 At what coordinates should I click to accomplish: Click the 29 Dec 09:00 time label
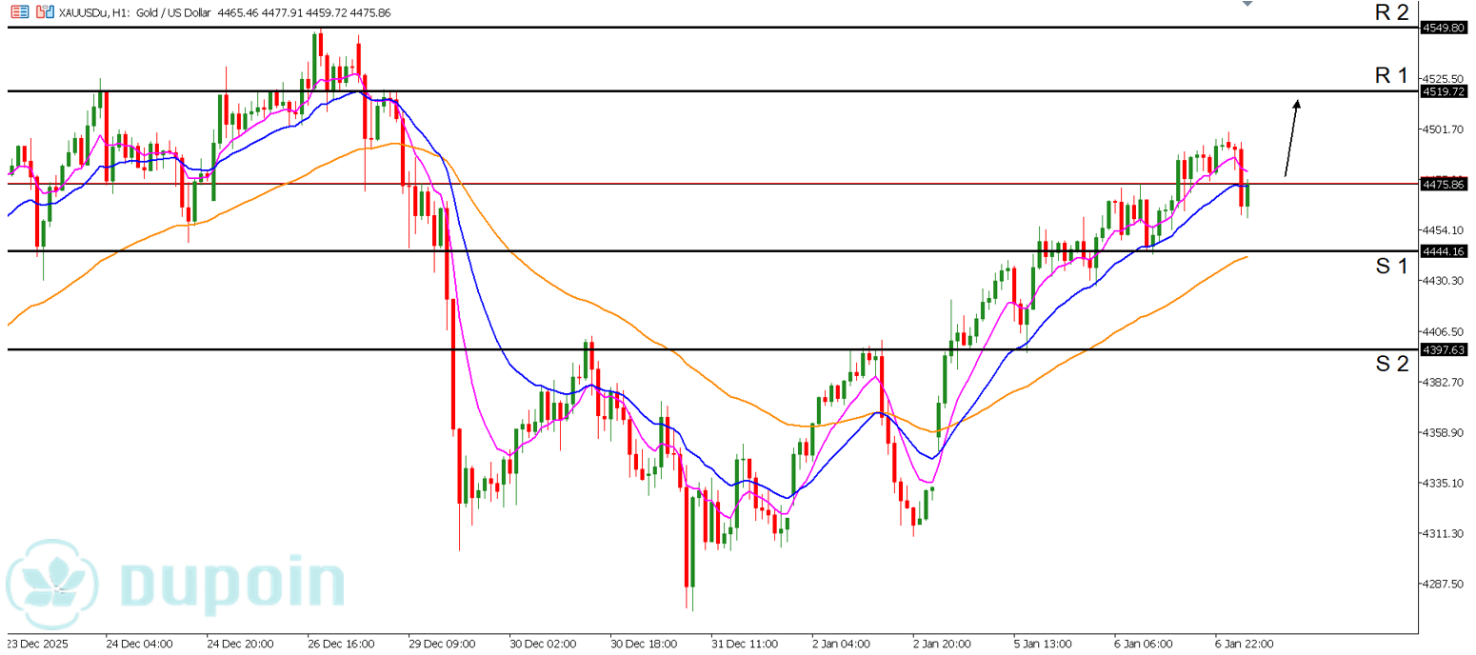(442, 644)
